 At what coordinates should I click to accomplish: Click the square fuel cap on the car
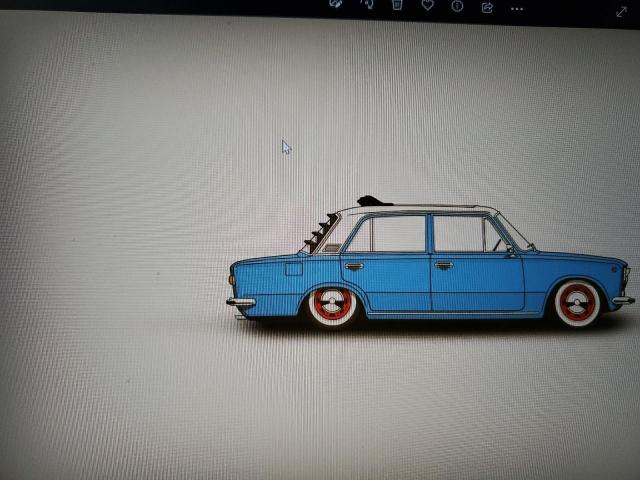293,268
